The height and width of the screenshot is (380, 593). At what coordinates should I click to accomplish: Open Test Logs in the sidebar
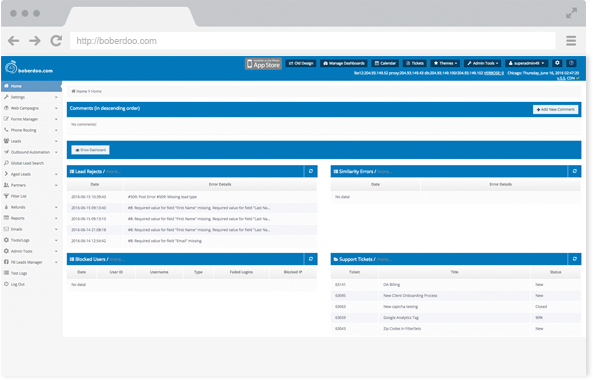[31, 273]
